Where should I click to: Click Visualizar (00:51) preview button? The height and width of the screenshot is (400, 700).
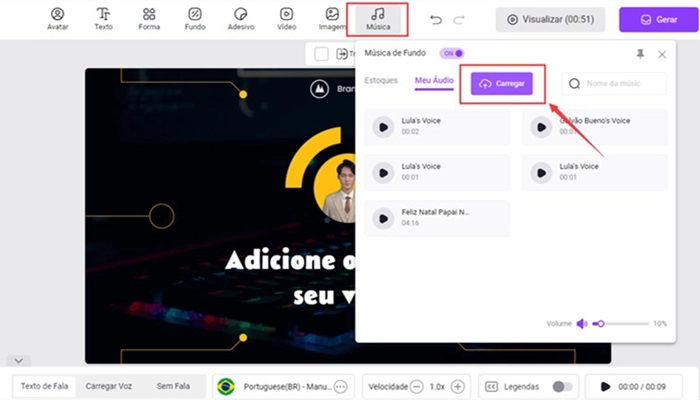[x=550, y=20]
